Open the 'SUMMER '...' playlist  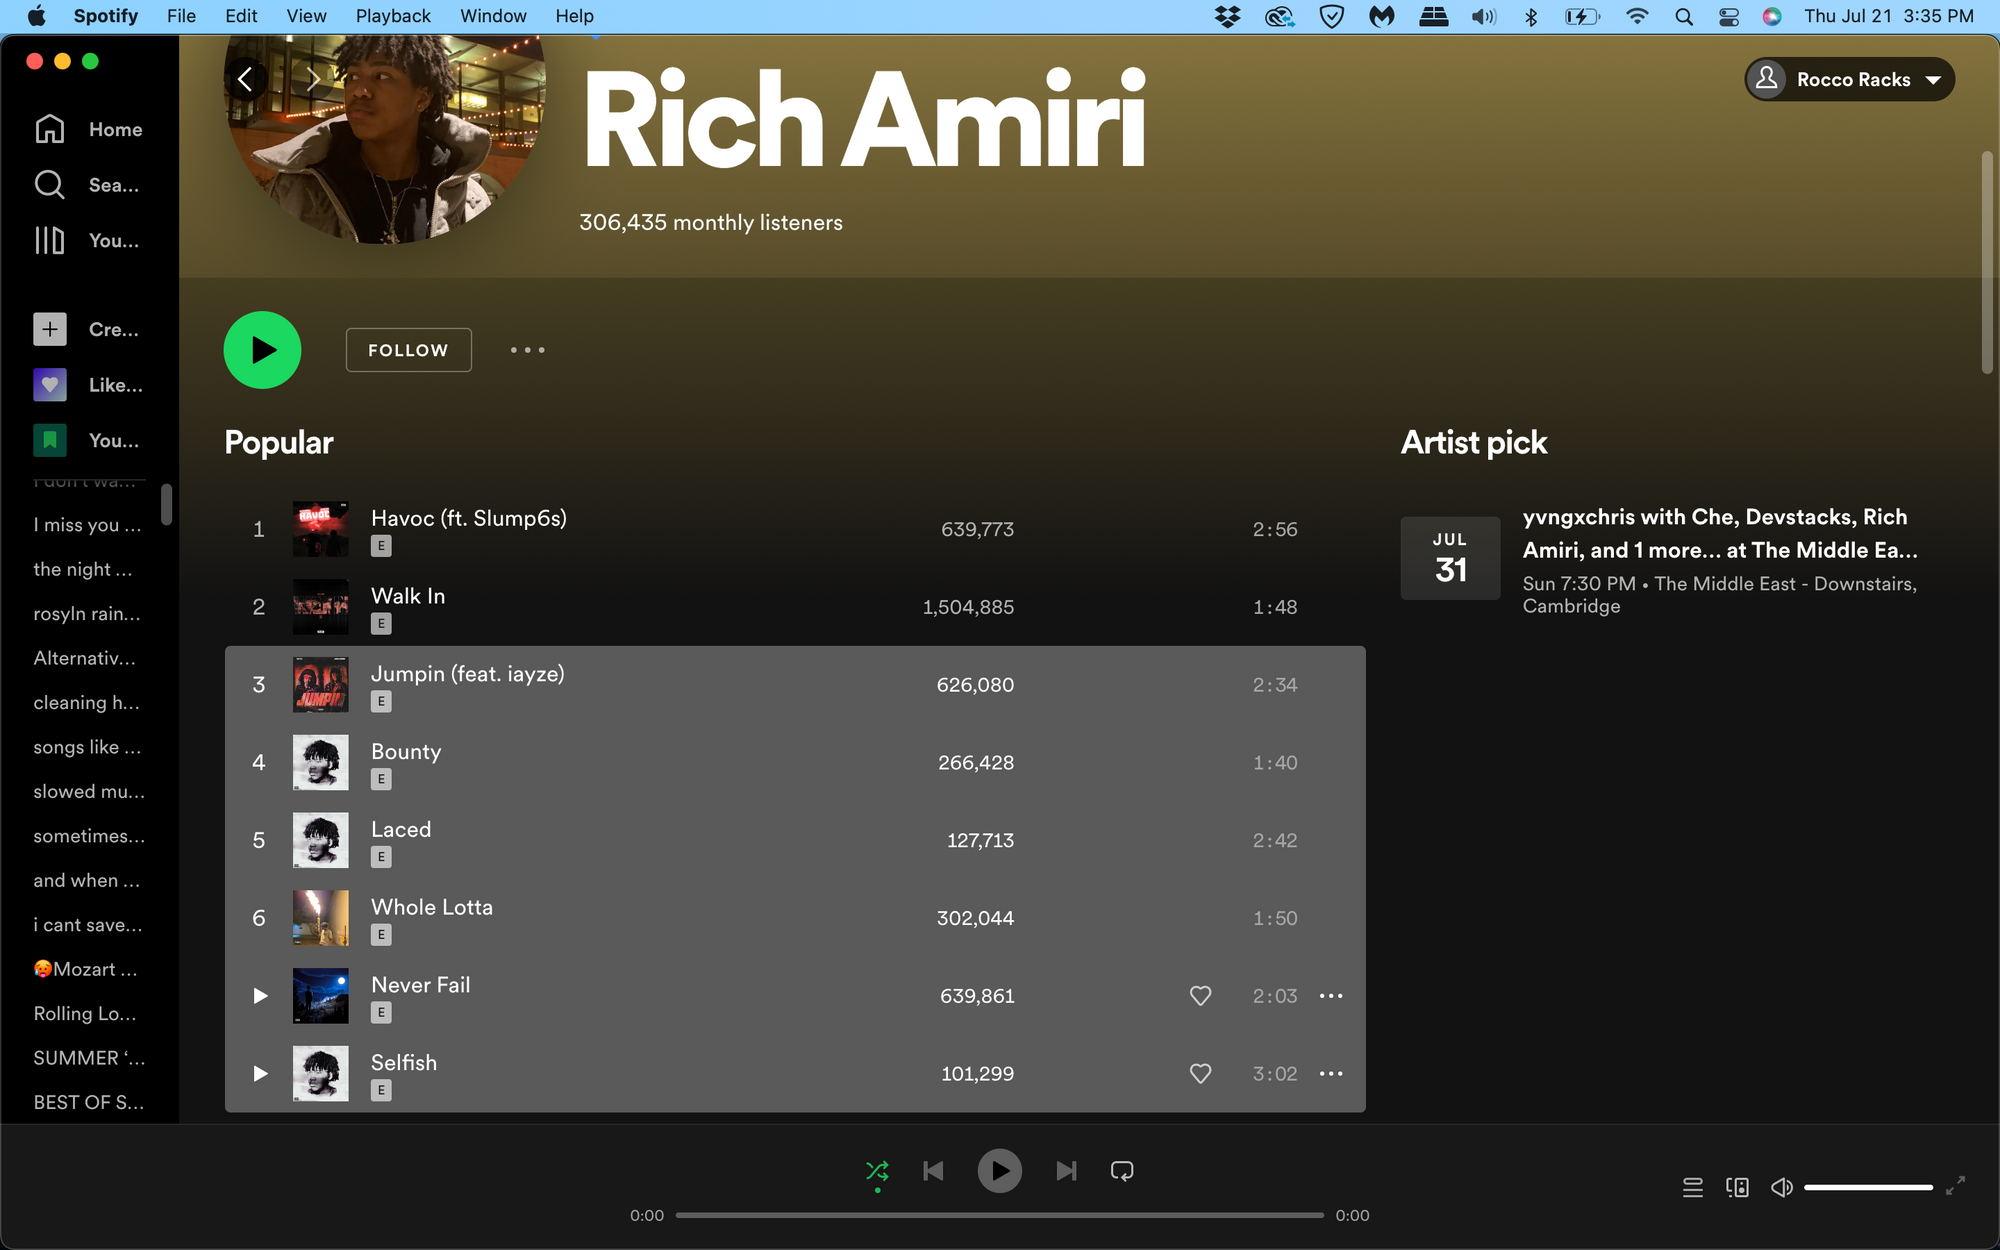click(x=89, y=1058)
